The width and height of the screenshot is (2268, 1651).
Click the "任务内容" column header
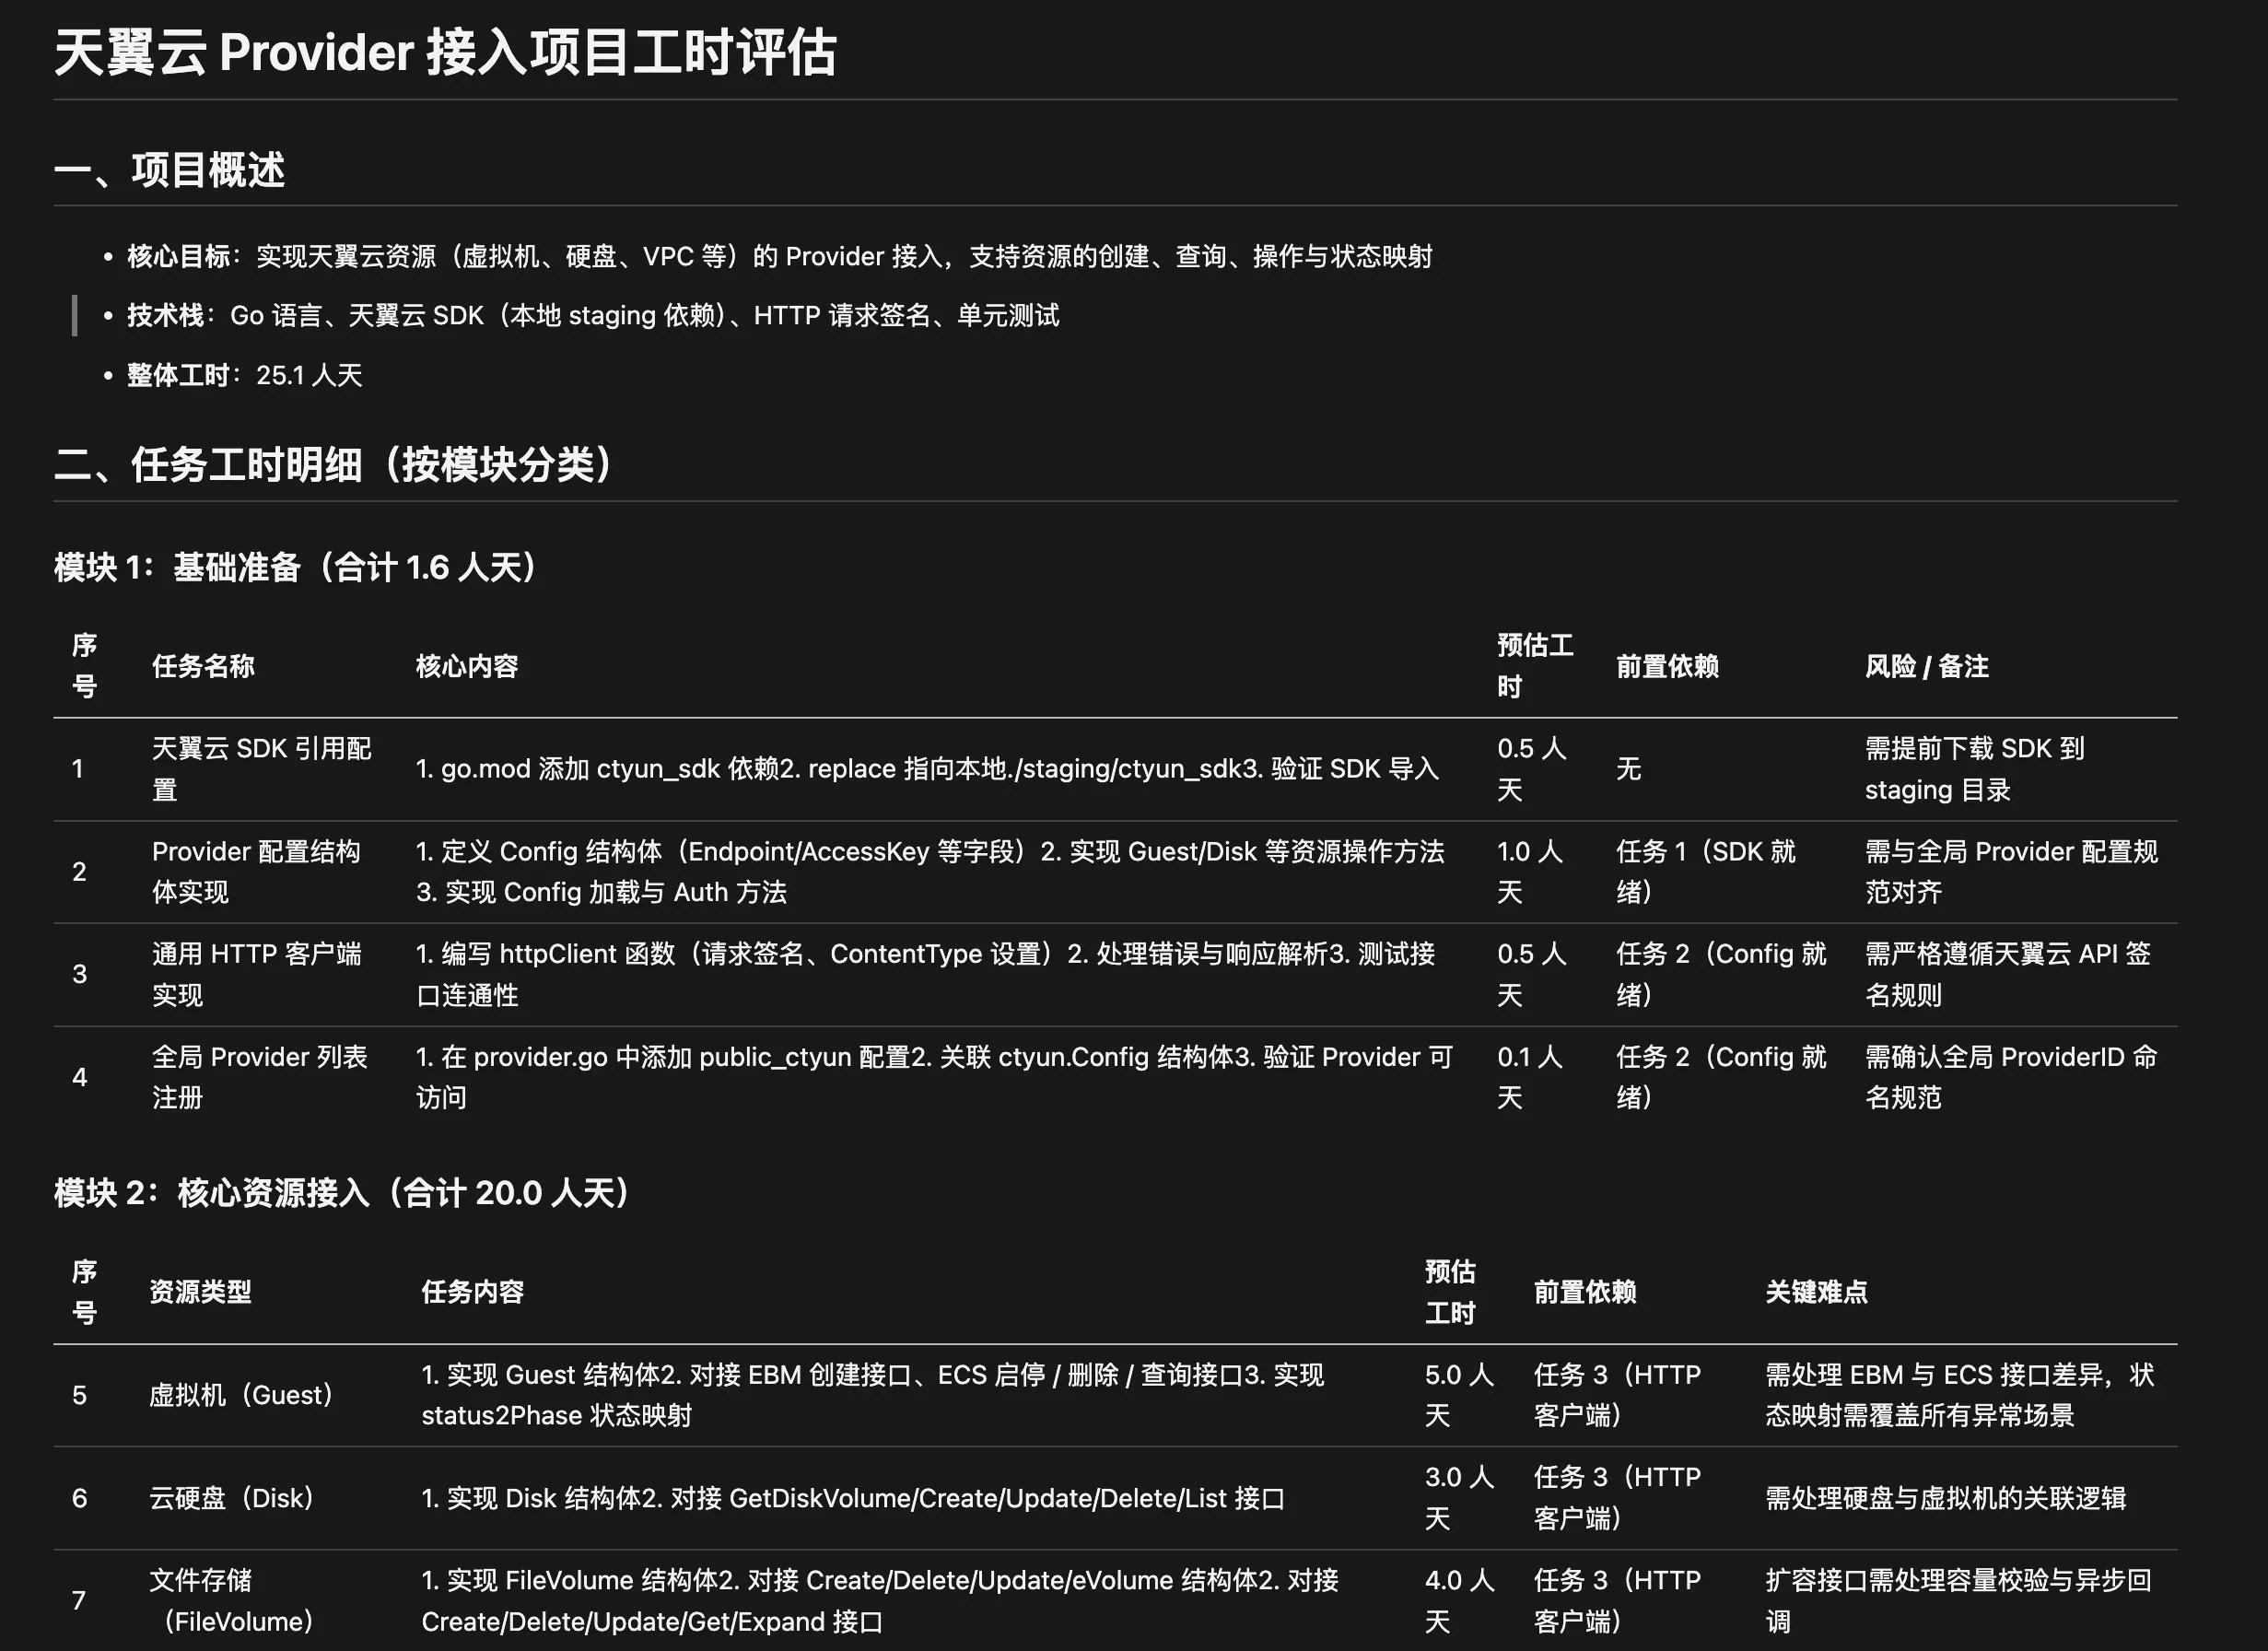point(473,1292)
